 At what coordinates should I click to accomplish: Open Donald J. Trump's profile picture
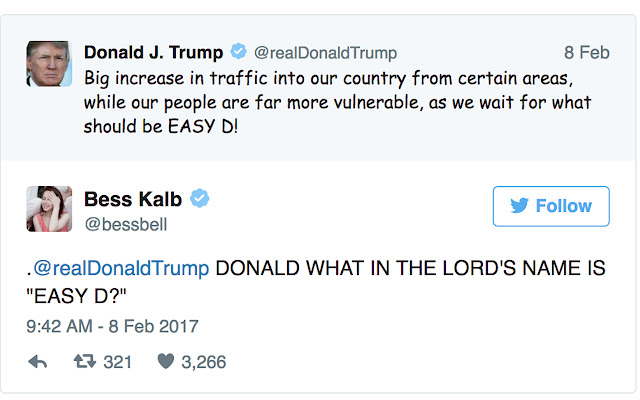[x=48, y=64]
